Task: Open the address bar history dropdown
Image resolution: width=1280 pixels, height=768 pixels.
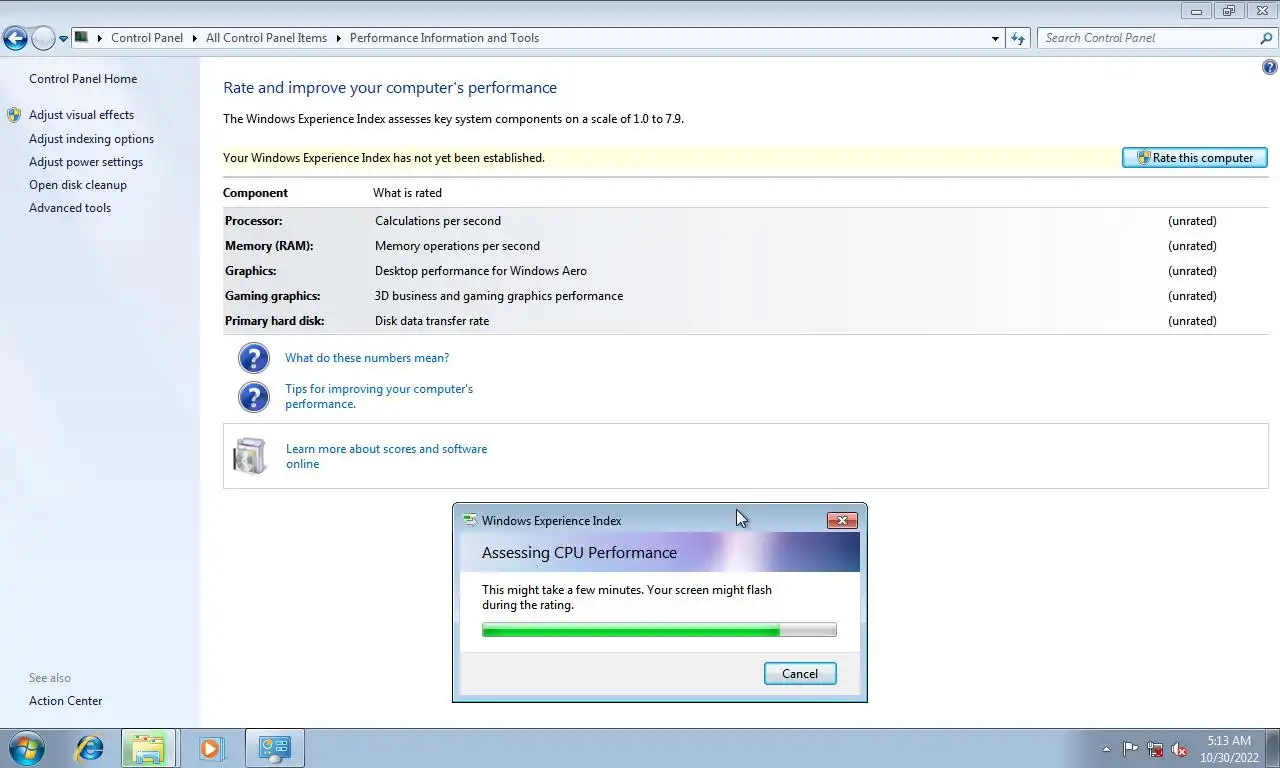Action: pos(995,38)
